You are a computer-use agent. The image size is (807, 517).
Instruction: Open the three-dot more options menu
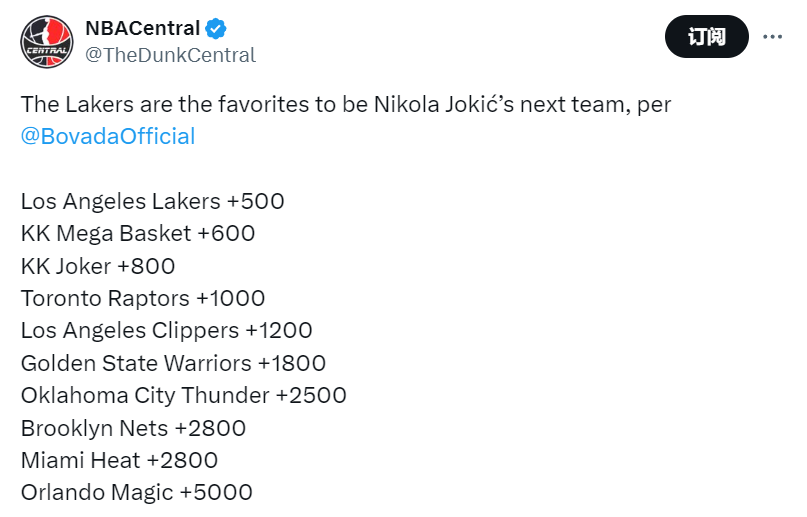click(x=772, y=37)
